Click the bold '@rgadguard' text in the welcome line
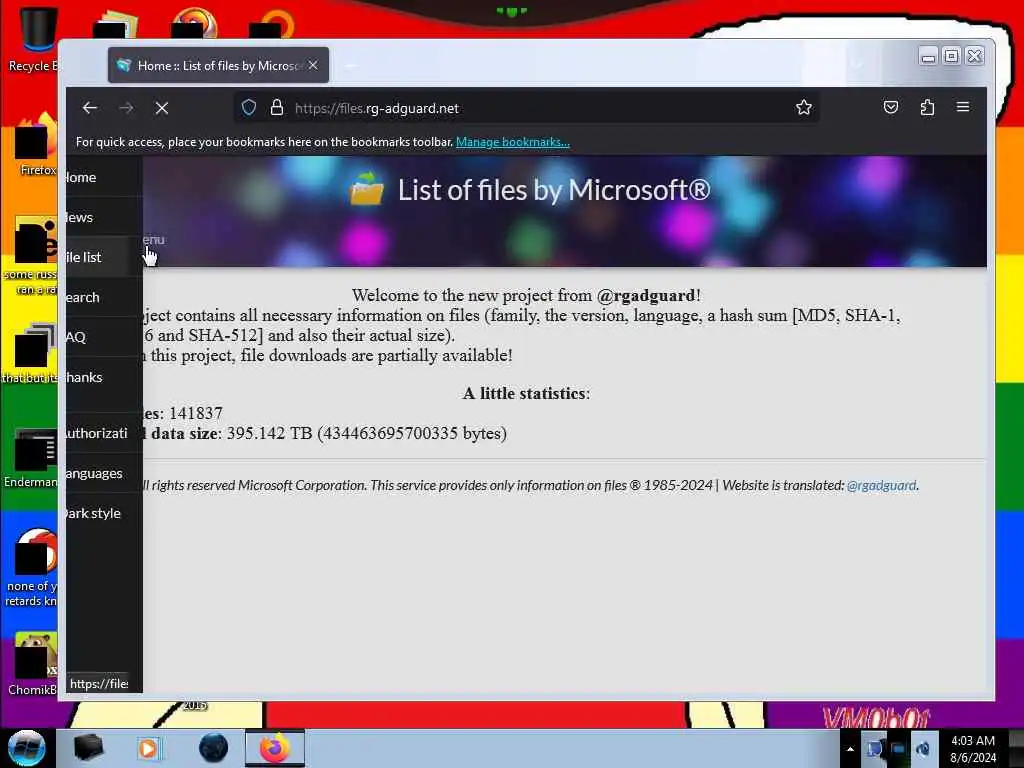Screen dimensions: 1024x768 click(x=645, y=295)
